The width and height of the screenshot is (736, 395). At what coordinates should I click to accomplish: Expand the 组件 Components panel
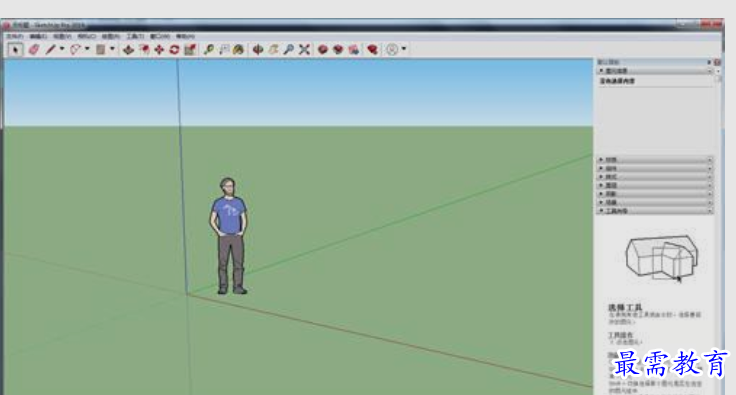(x=655, y=168)
